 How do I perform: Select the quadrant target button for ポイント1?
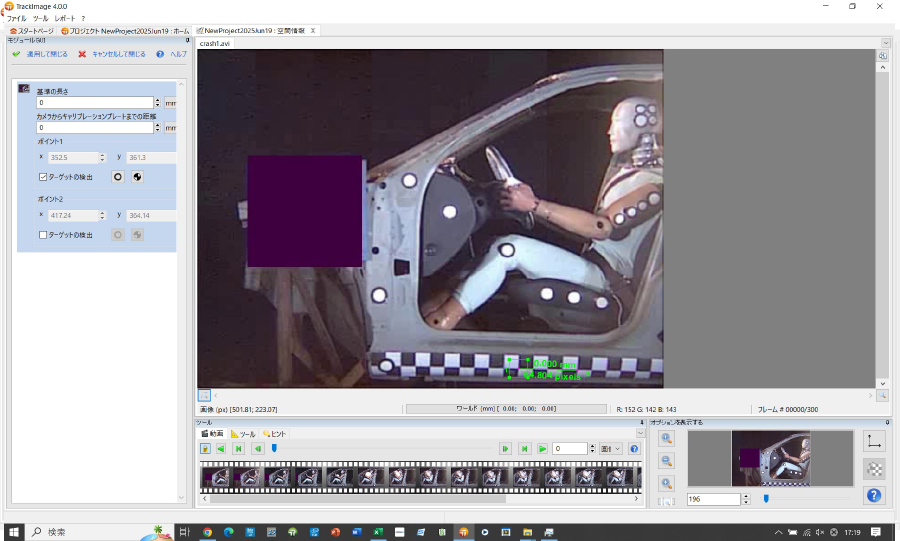coord(137,177)
